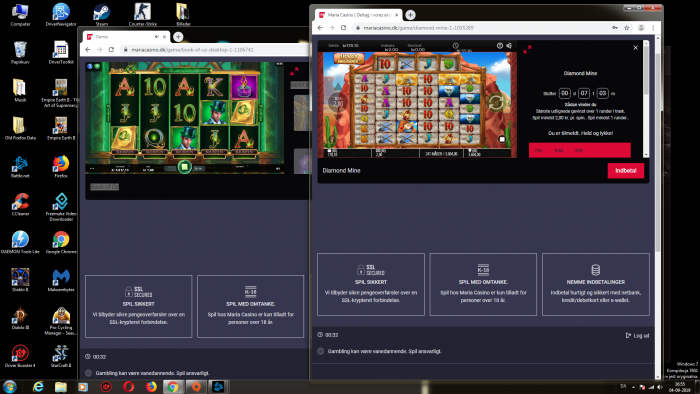
Task: Mute the Demo browser tab audio
Action: (x=156, y=37)
